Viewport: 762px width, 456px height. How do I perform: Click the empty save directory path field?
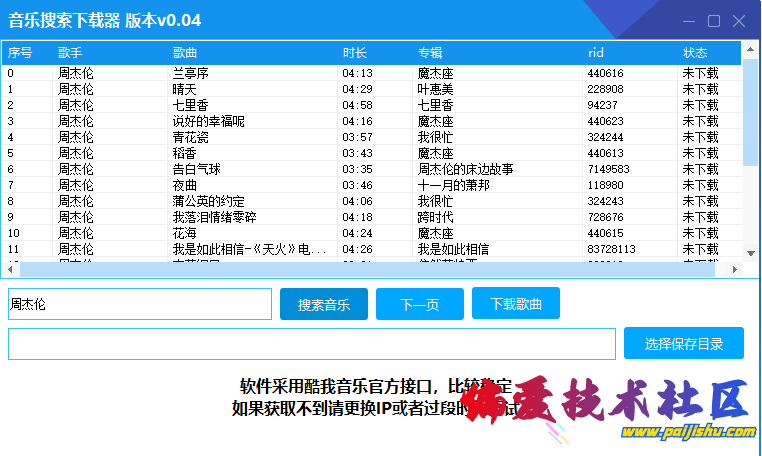tap(311, 343)
